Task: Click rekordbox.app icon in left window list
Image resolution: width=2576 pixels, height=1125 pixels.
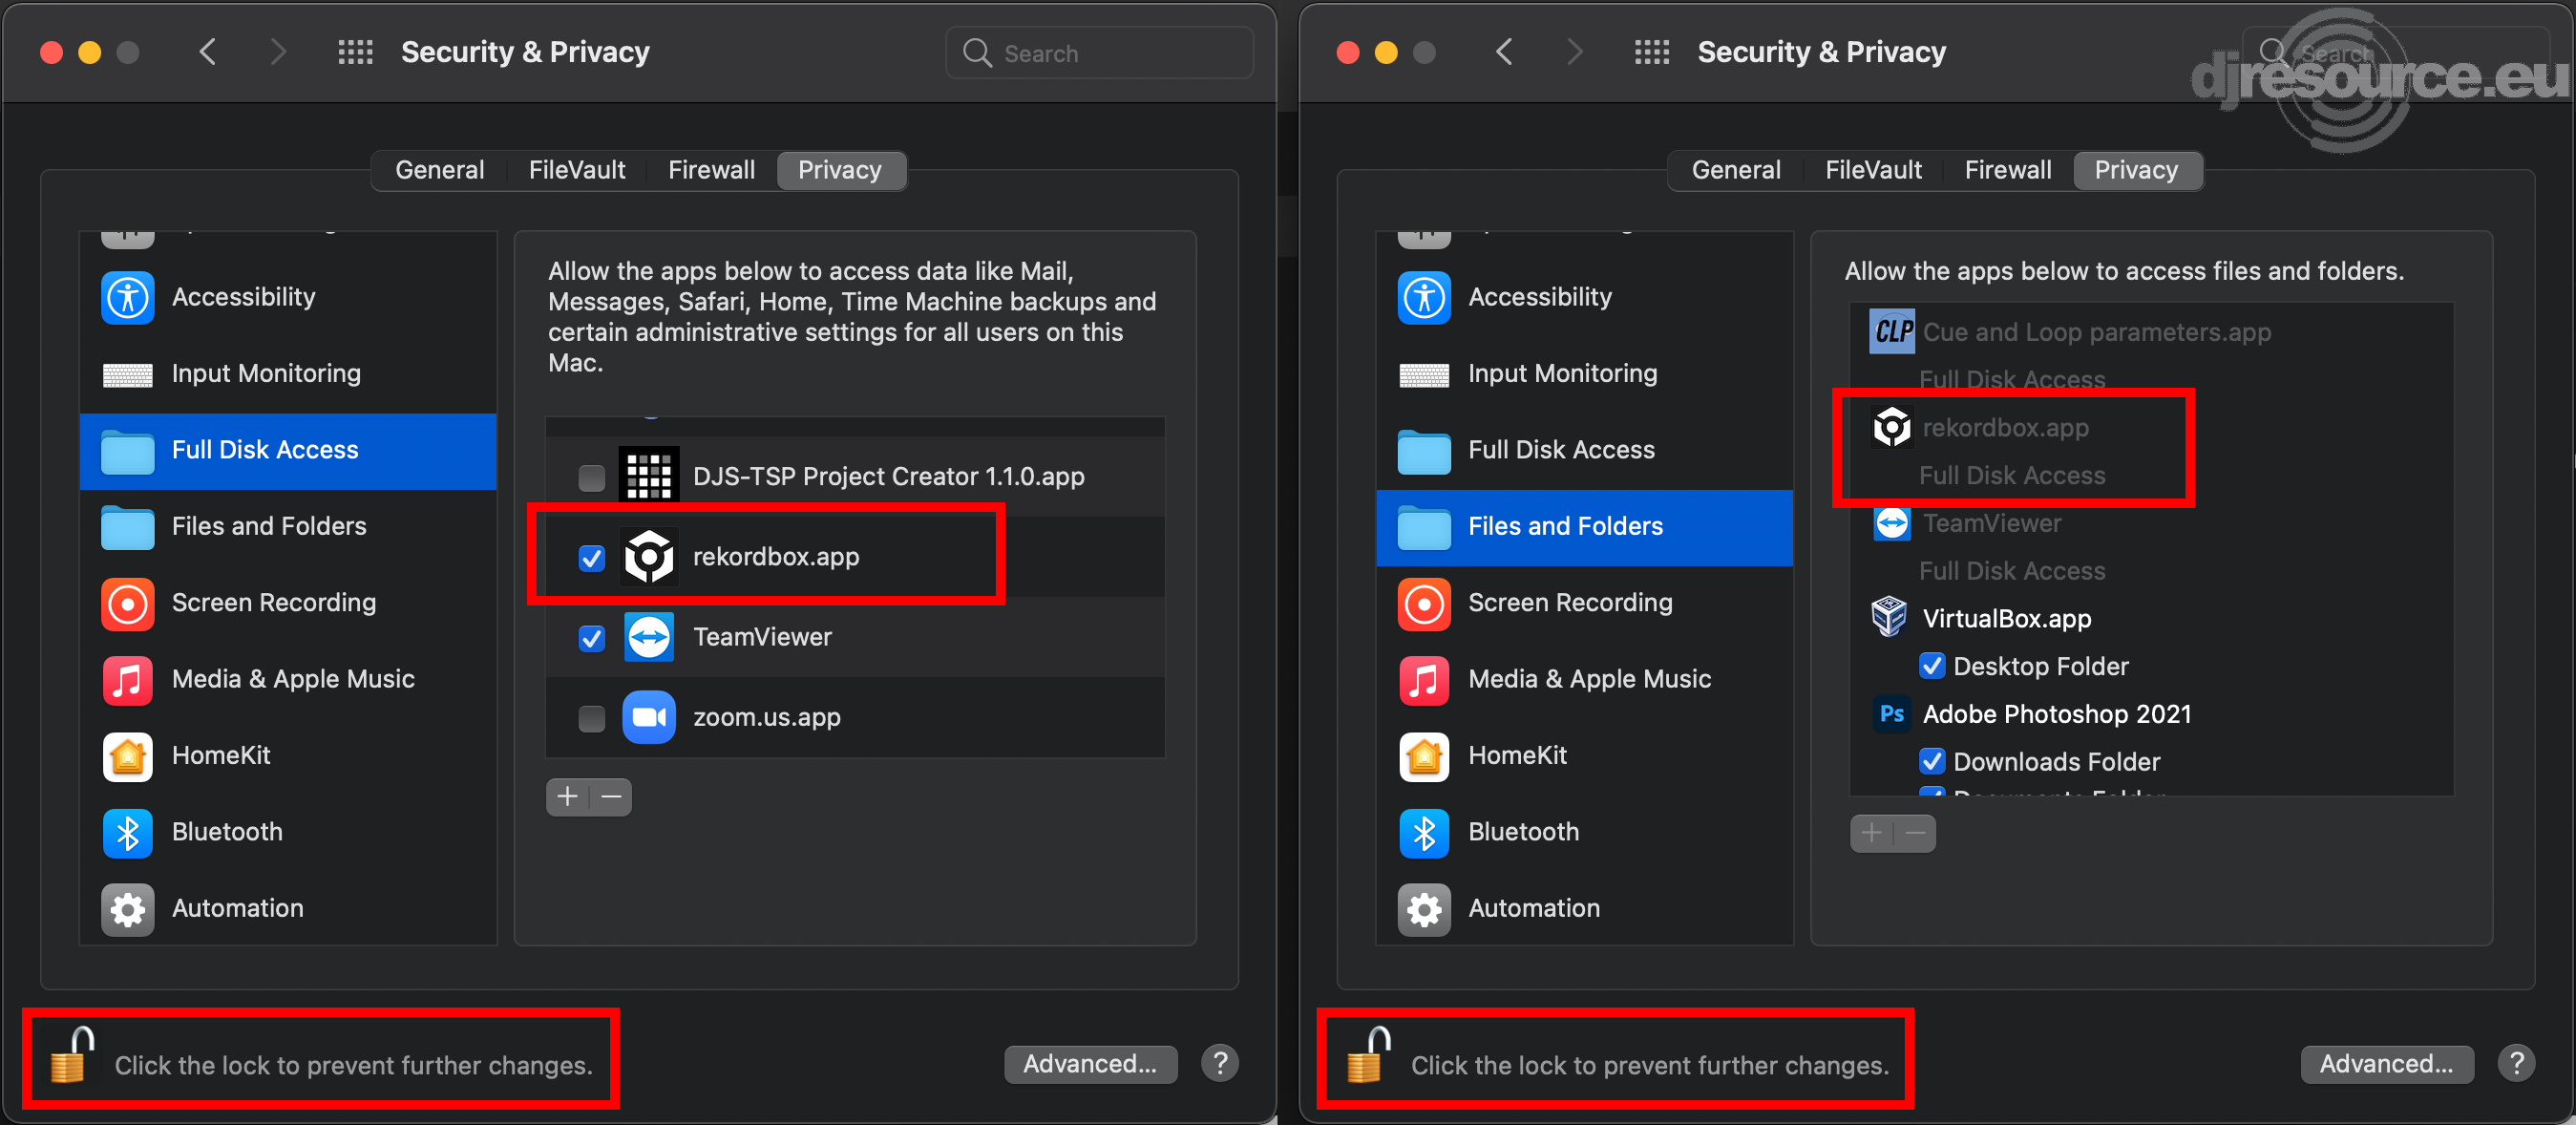Action: pyautogui.click(x=649, y=557)
